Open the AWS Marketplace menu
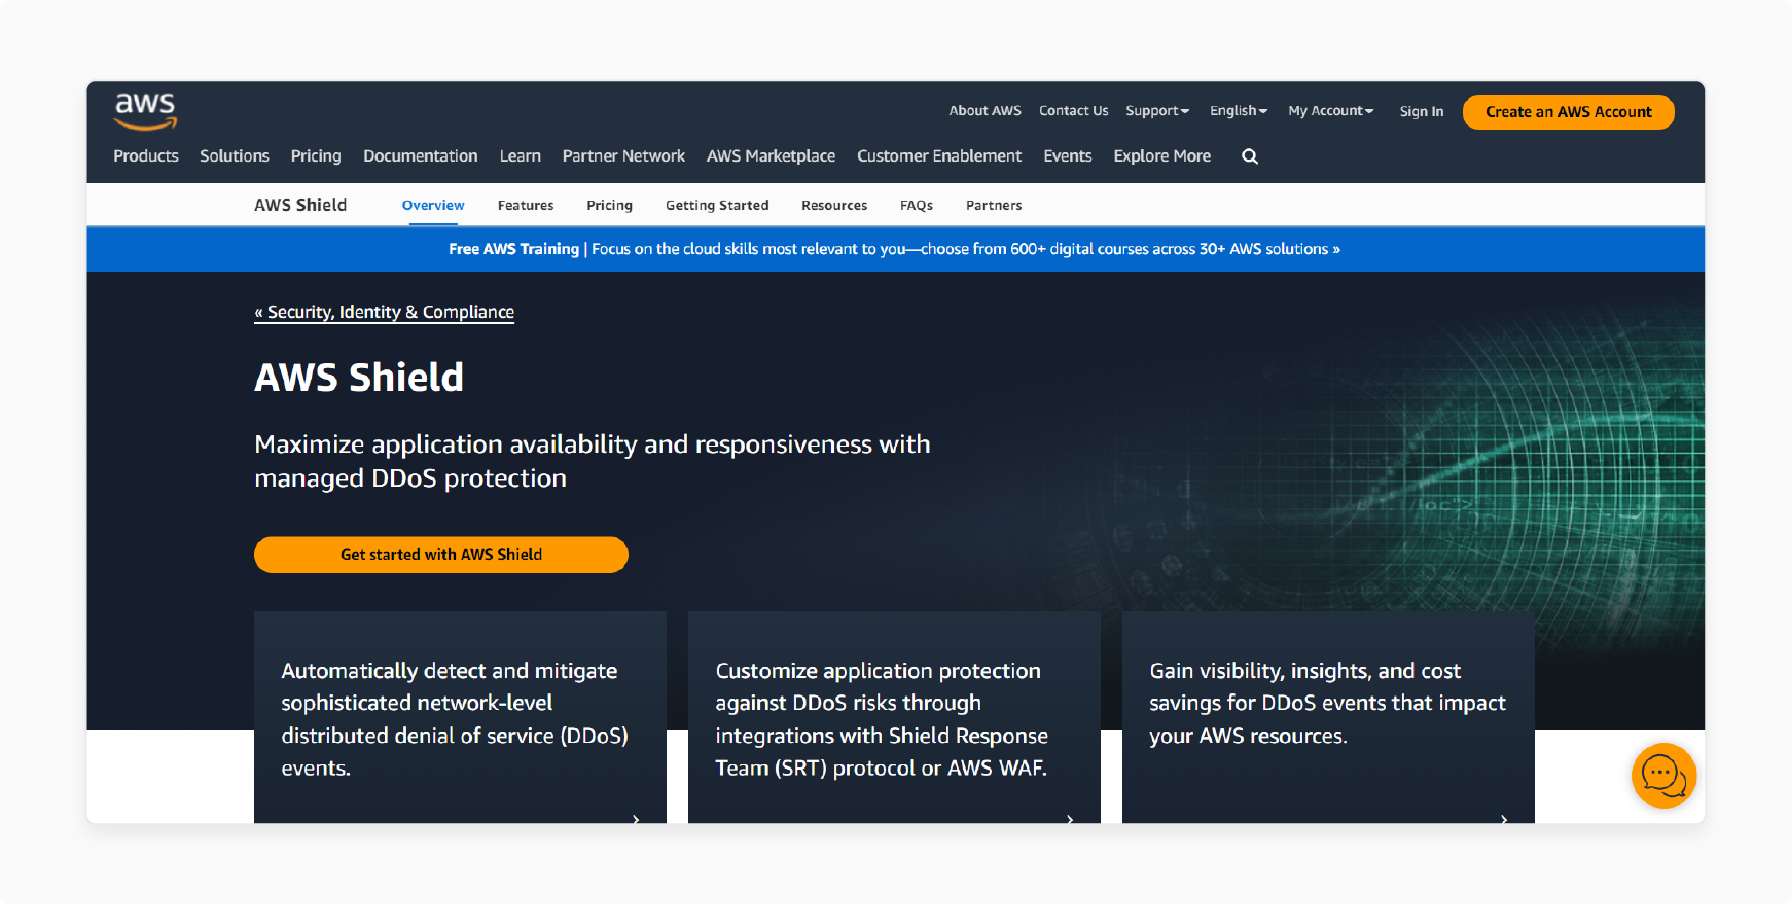Viewport: 1792px width, 905px height. (x=771, y=156)
